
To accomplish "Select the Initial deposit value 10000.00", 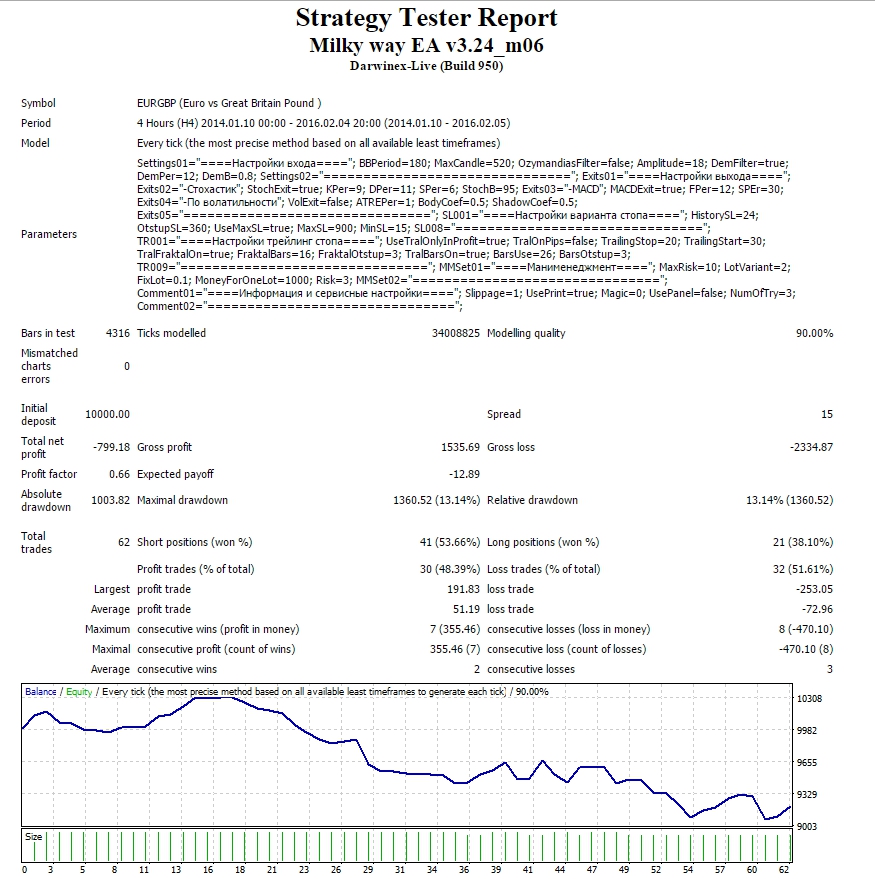I will click(x=107, y=414).
